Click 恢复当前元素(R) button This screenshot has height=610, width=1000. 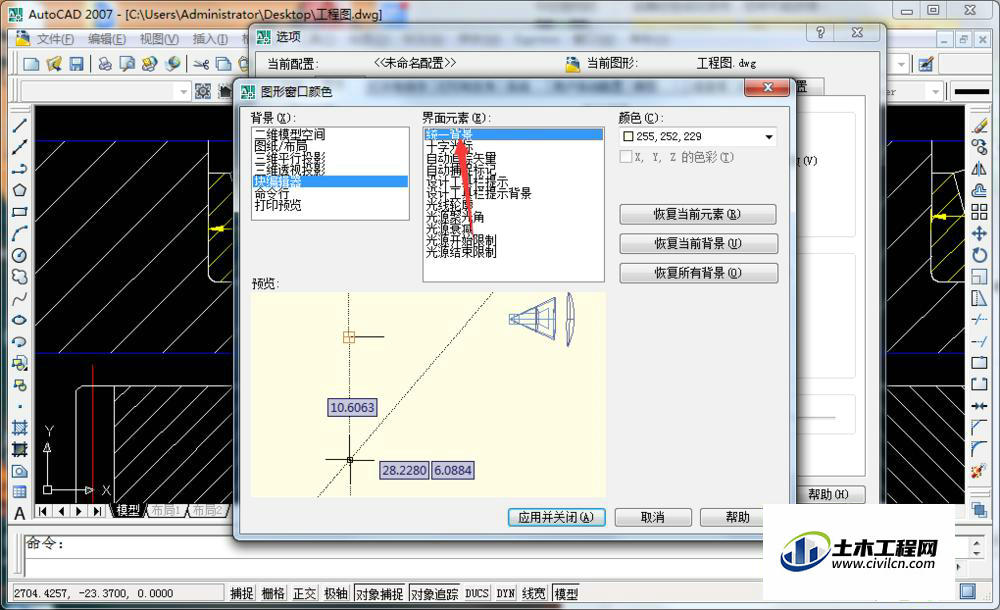coord(698,214)
